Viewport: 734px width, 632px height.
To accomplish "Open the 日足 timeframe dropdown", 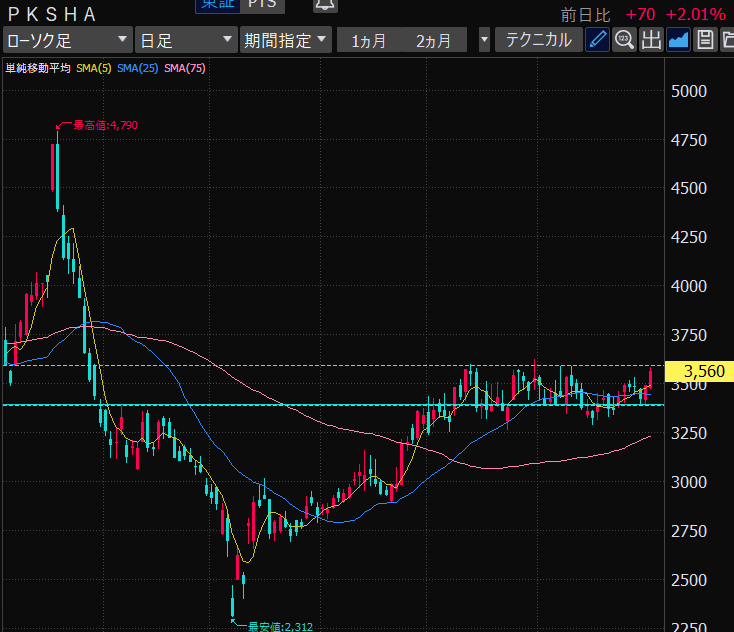I will coord(186,40).
